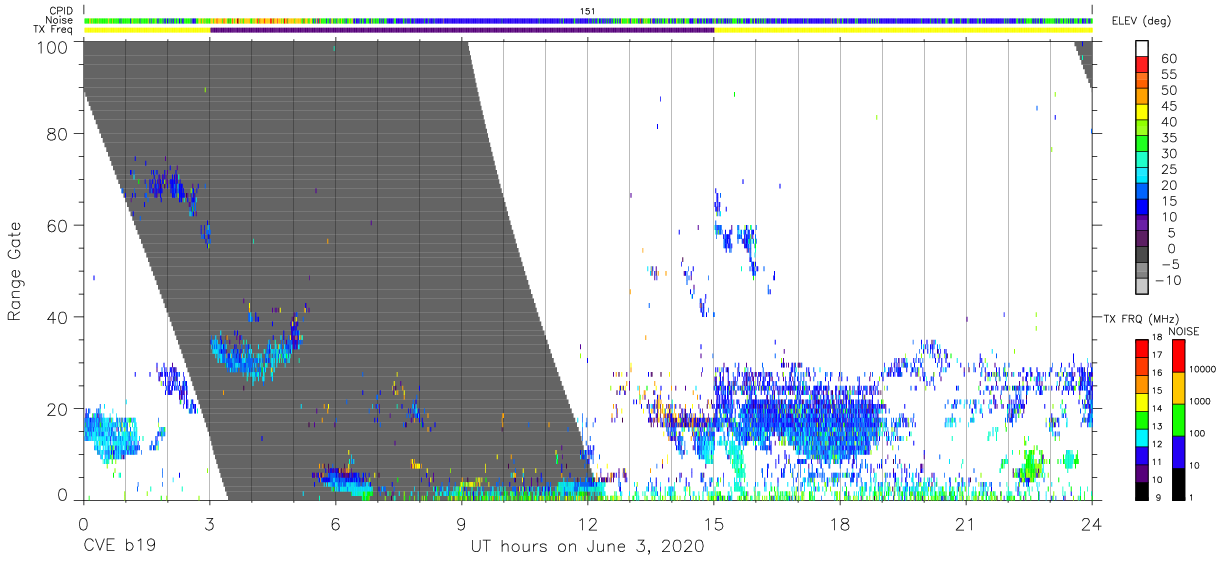Click the 'UT hours on June 3, 2020' label

coord(588,547)
